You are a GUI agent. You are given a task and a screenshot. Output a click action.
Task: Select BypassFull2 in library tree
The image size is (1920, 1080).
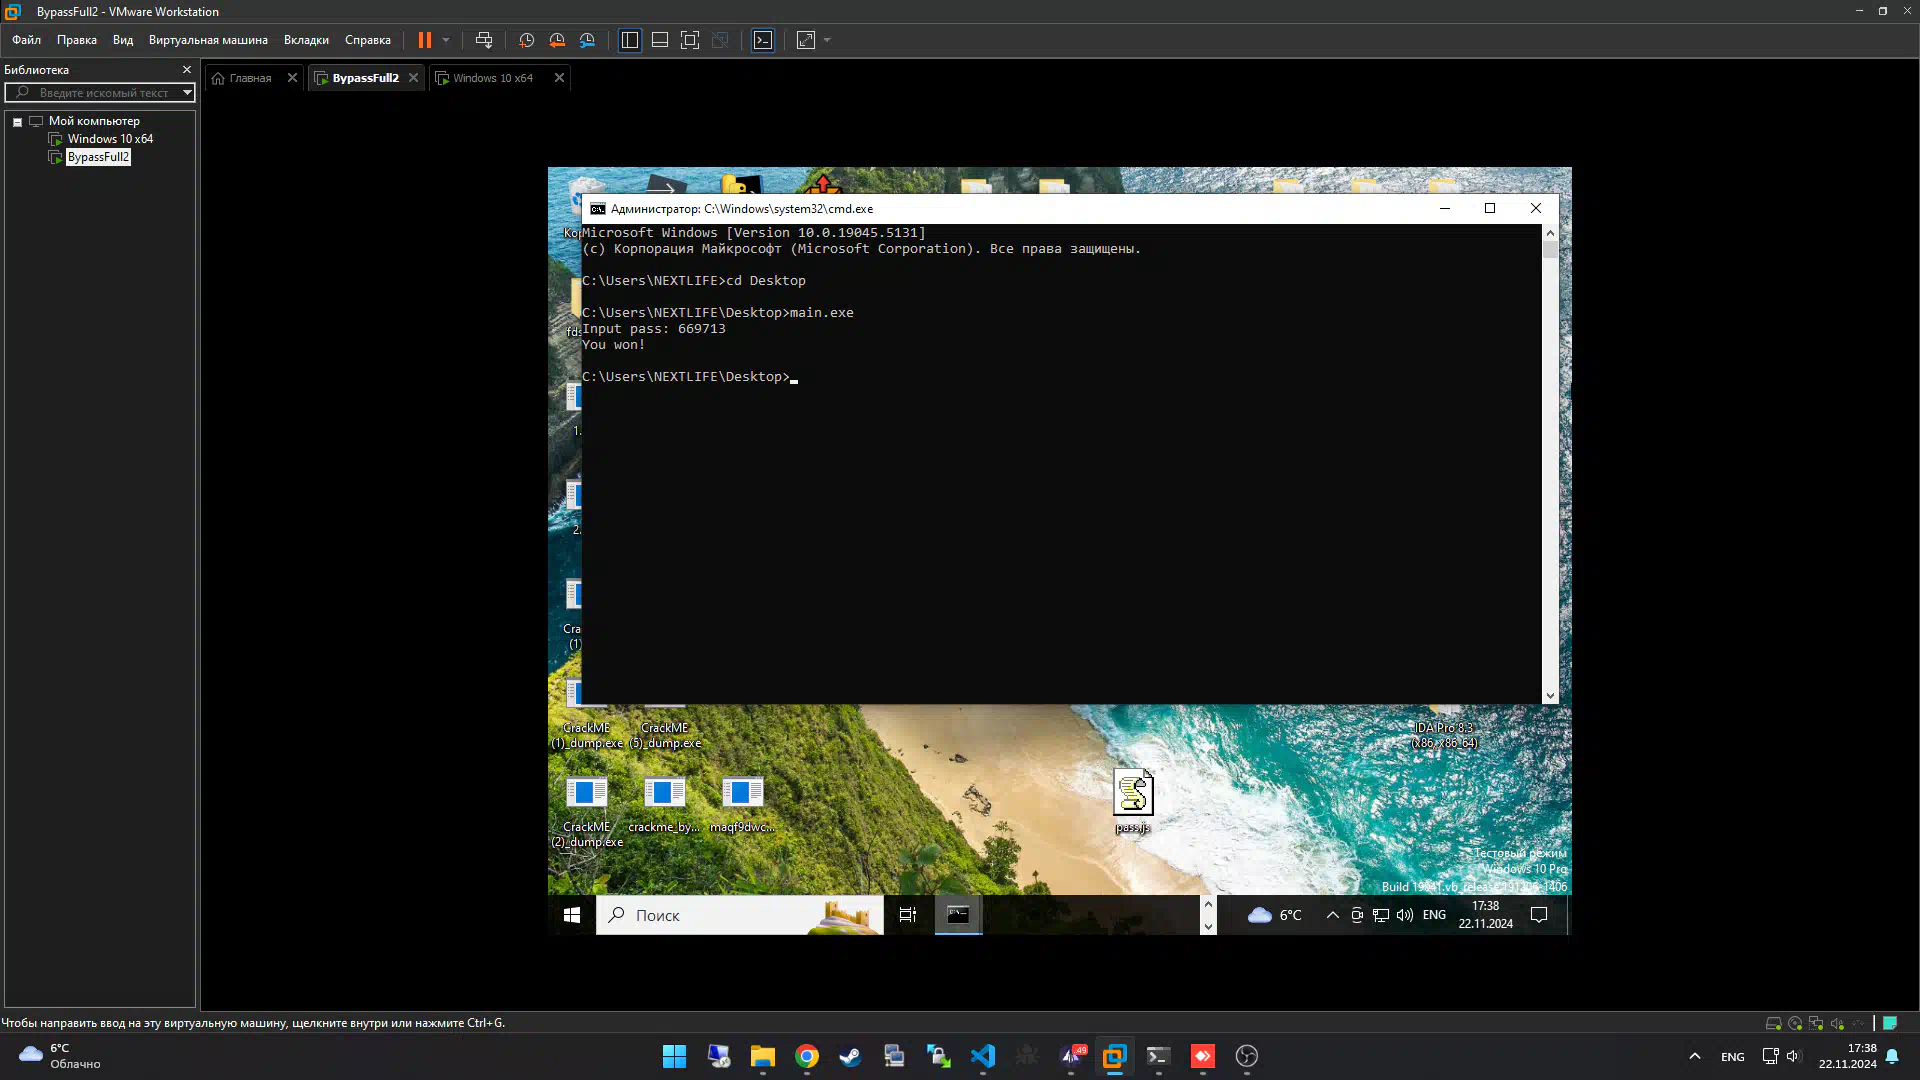98,157
